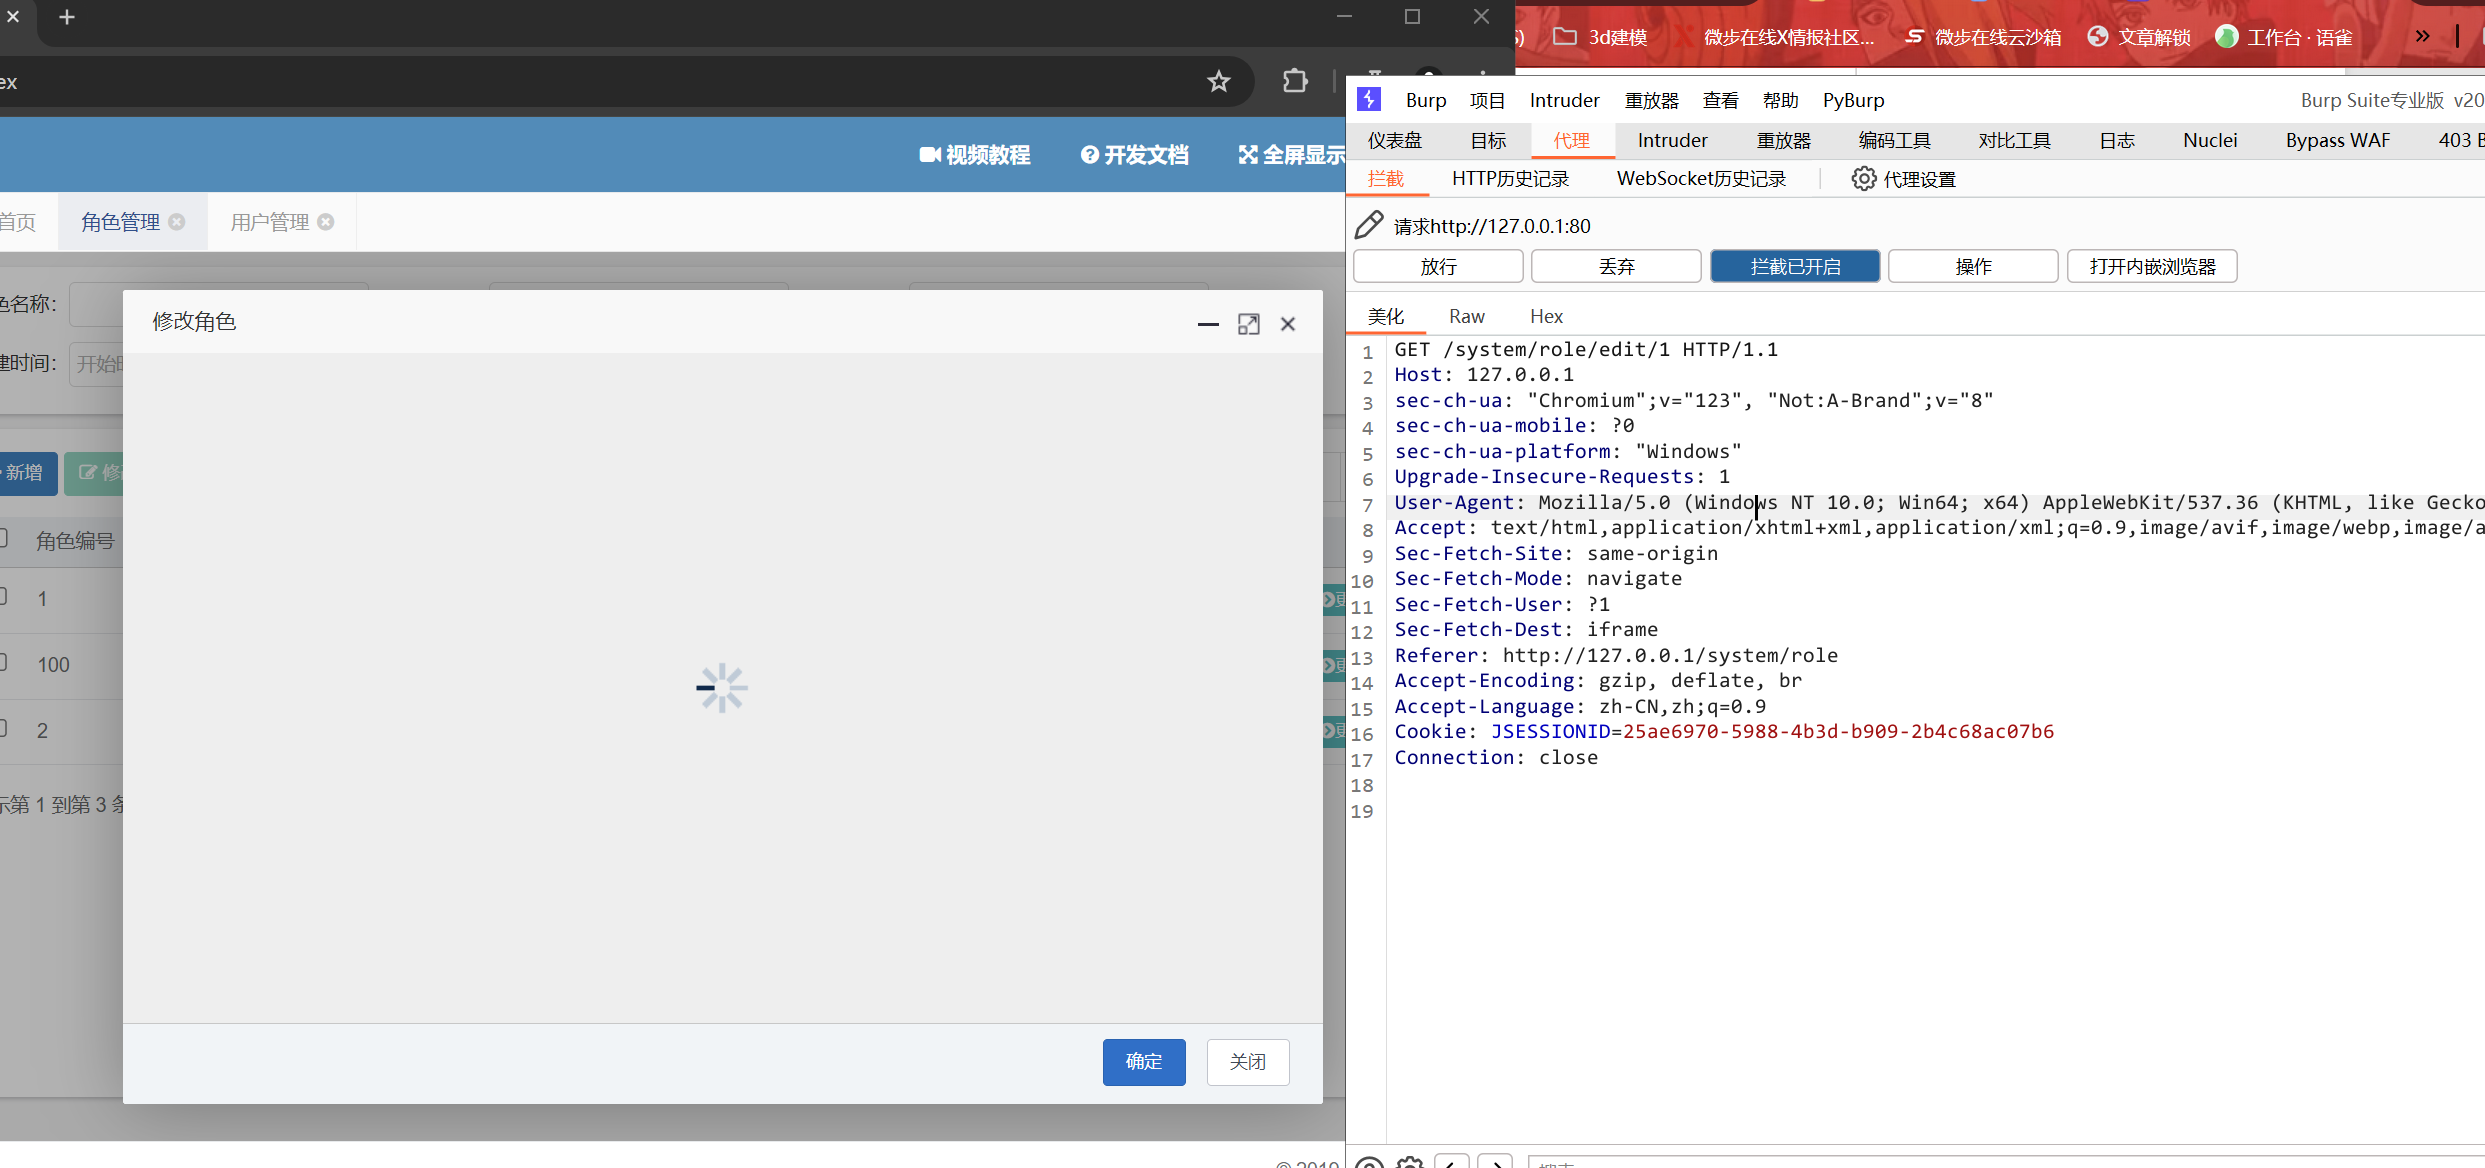The height and width of the screenshot is (1168, 2485).
Task: Open the browser extensions puzzle icon
Action: coord(1295,81)
